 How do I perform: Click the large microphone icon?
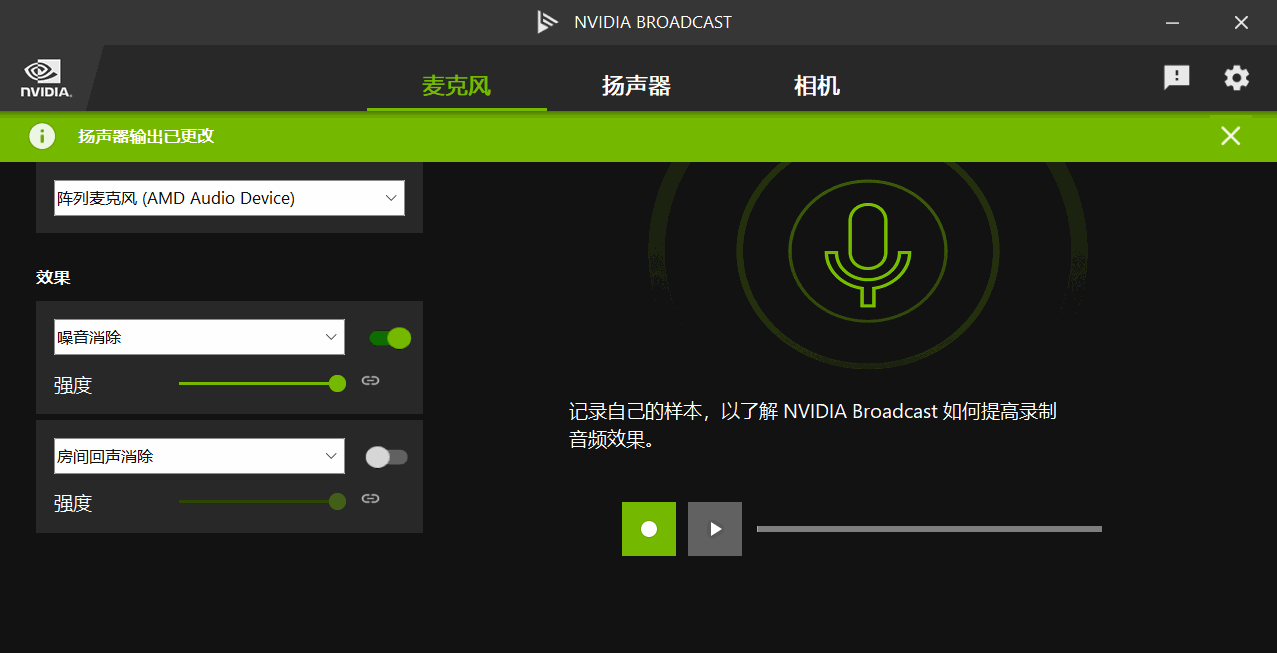pos(868,254)
